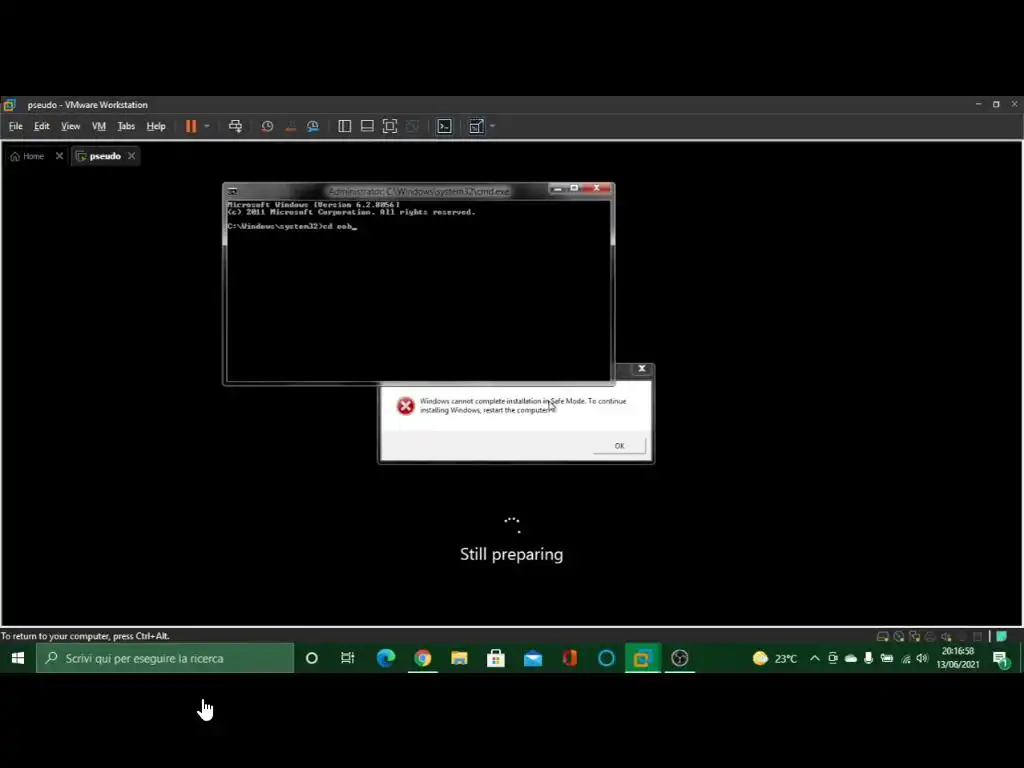Expand the Stretch Guest dropdown arrow
The height and width of the screenshot is (768, 1024).
[492, 126]
